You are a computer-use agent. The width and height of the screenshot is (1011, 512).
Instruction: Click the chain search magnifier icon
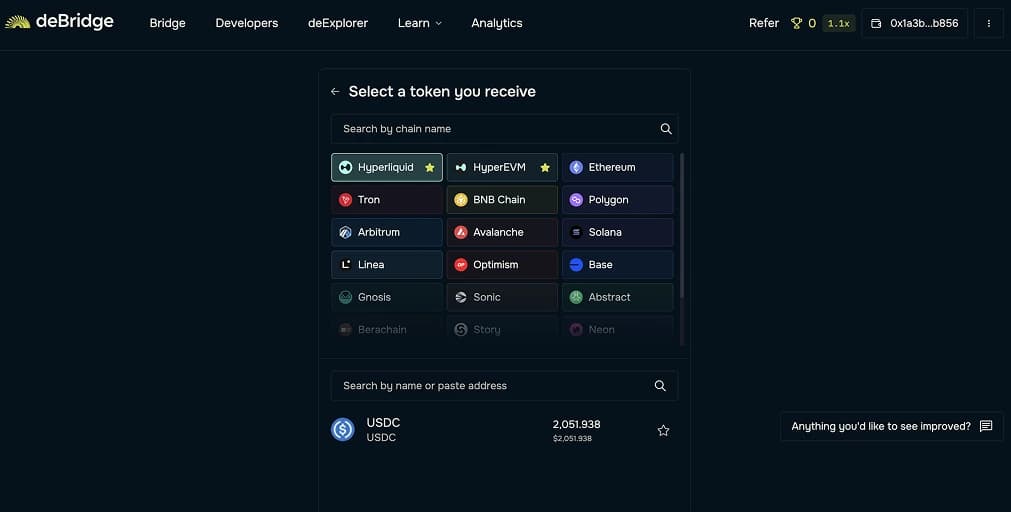click(x=666, y=129)
